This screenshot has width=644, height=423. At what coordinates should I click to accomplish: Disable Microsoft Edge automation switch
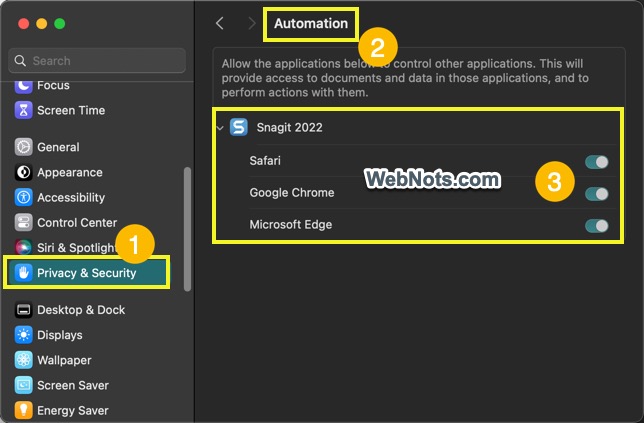click(597, 226)
